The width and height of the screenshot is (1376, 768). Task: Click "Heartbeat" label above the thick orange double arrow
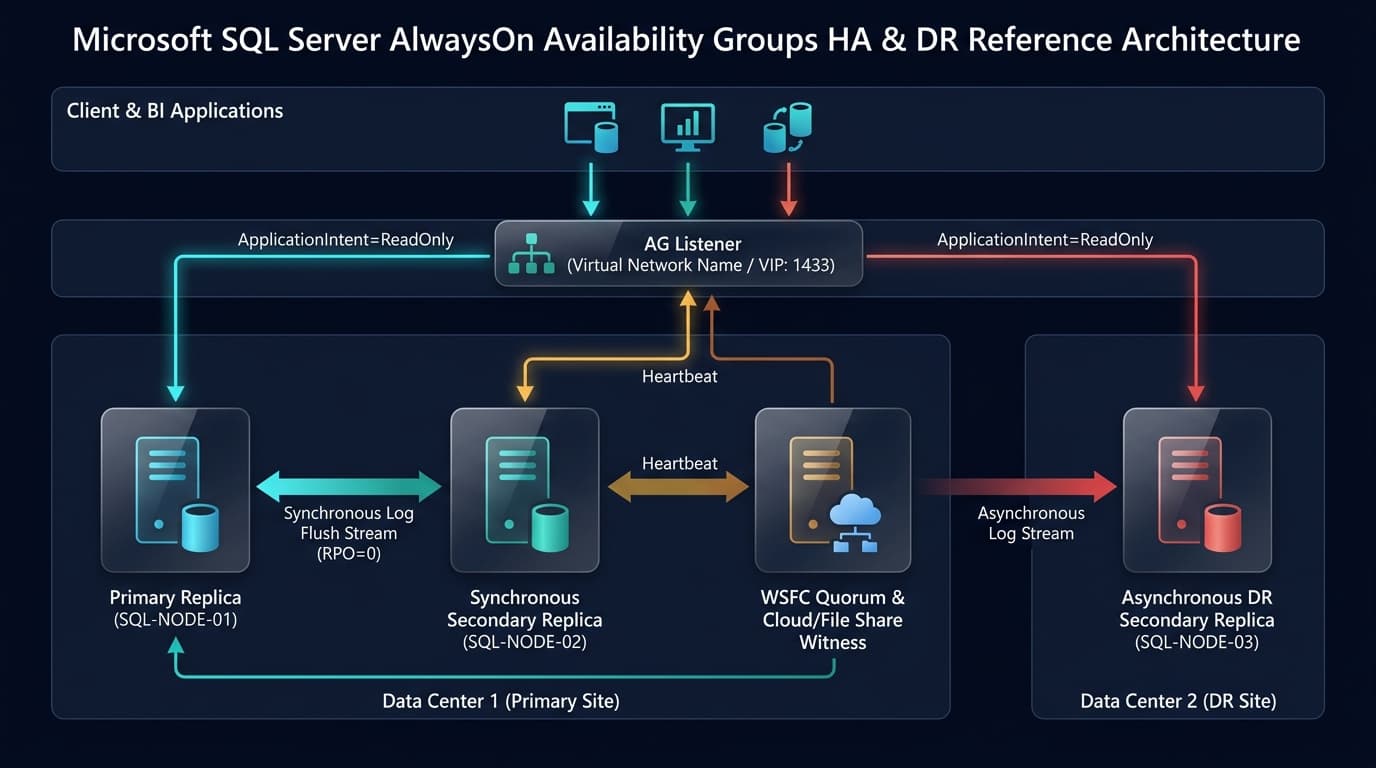pyautogui.click(x=680, y=464)
